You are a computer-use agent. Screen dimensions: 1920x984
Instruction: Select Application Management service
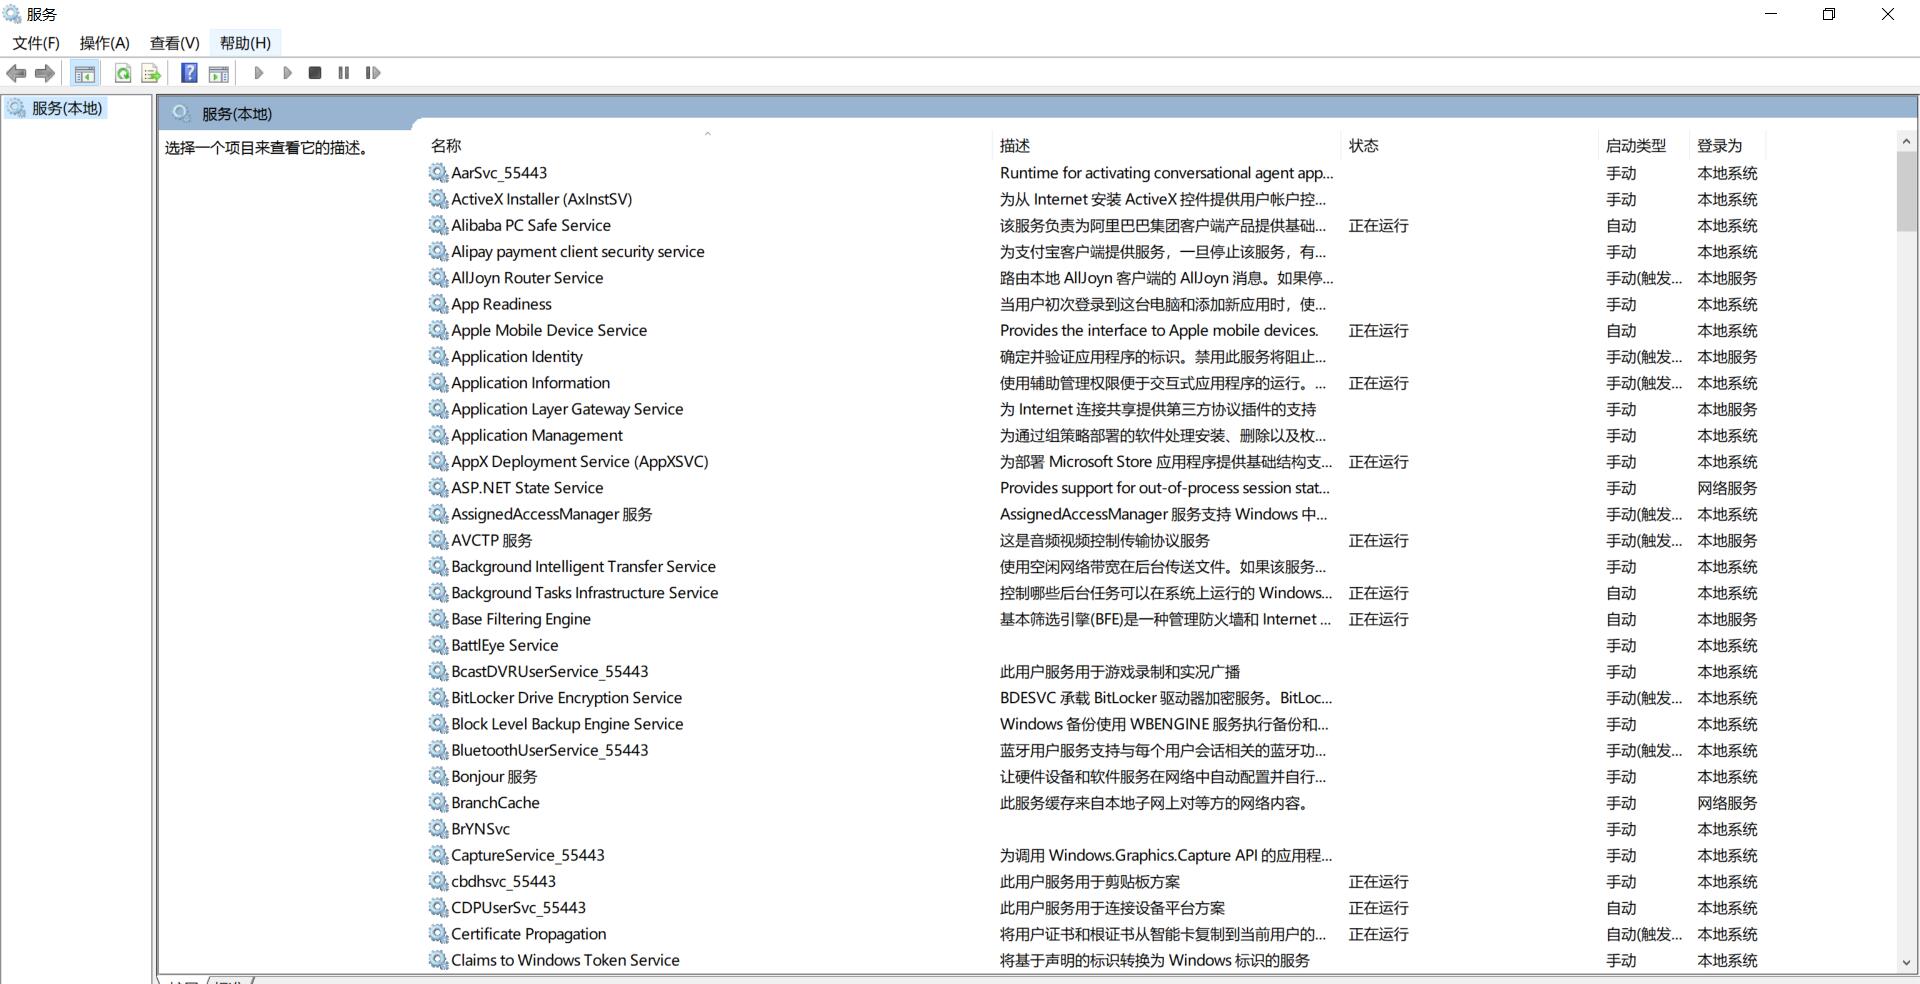click(x=536, y=435)
